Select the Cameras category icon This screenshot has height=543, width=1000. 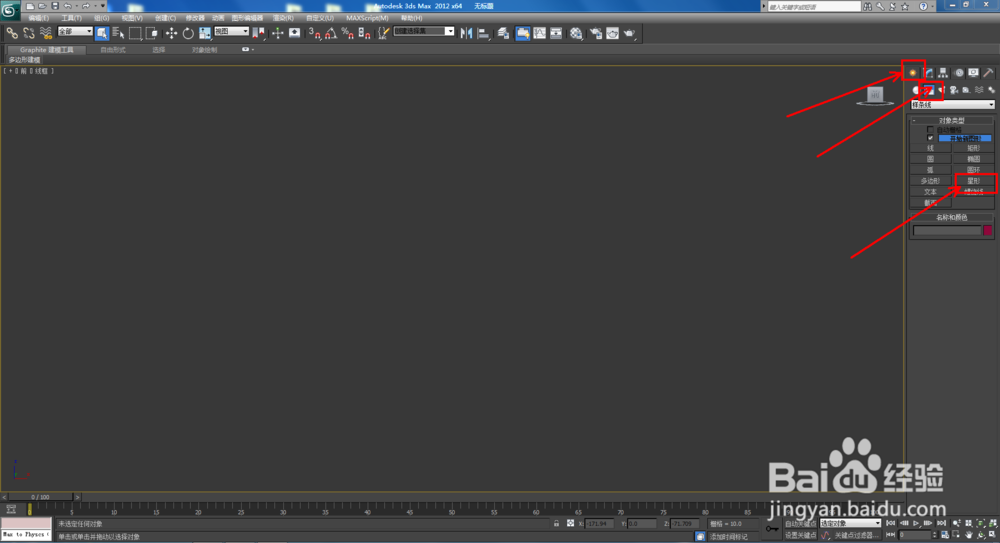point(954,90)
